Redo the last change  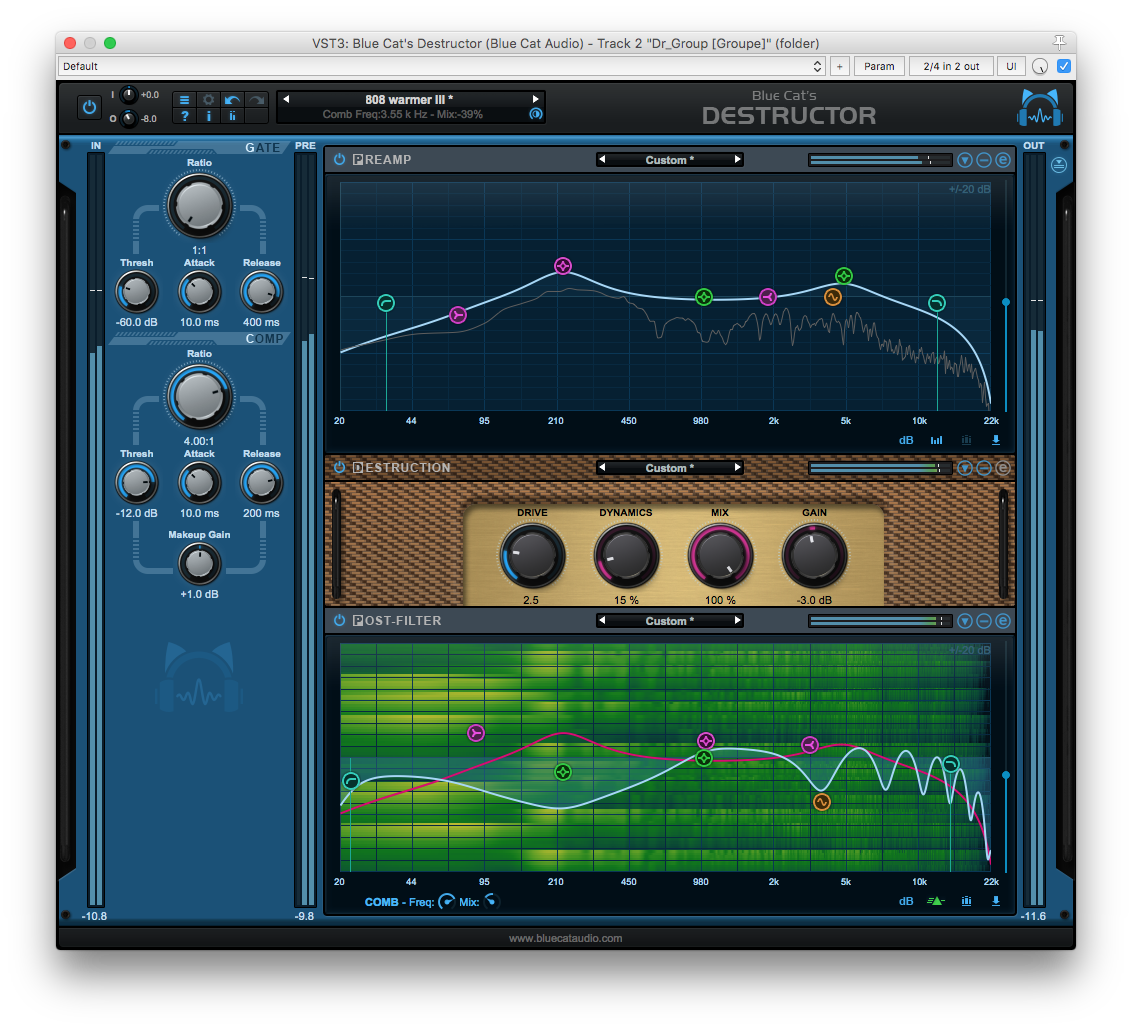pyautogui.click(x=256, y=99)
